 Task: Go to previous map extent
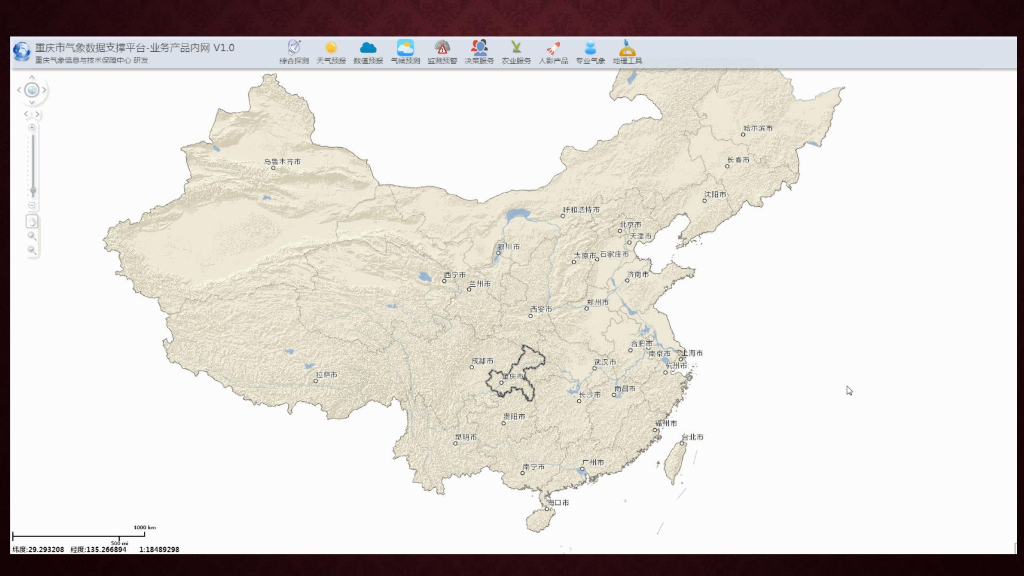(x=27, y=114)
